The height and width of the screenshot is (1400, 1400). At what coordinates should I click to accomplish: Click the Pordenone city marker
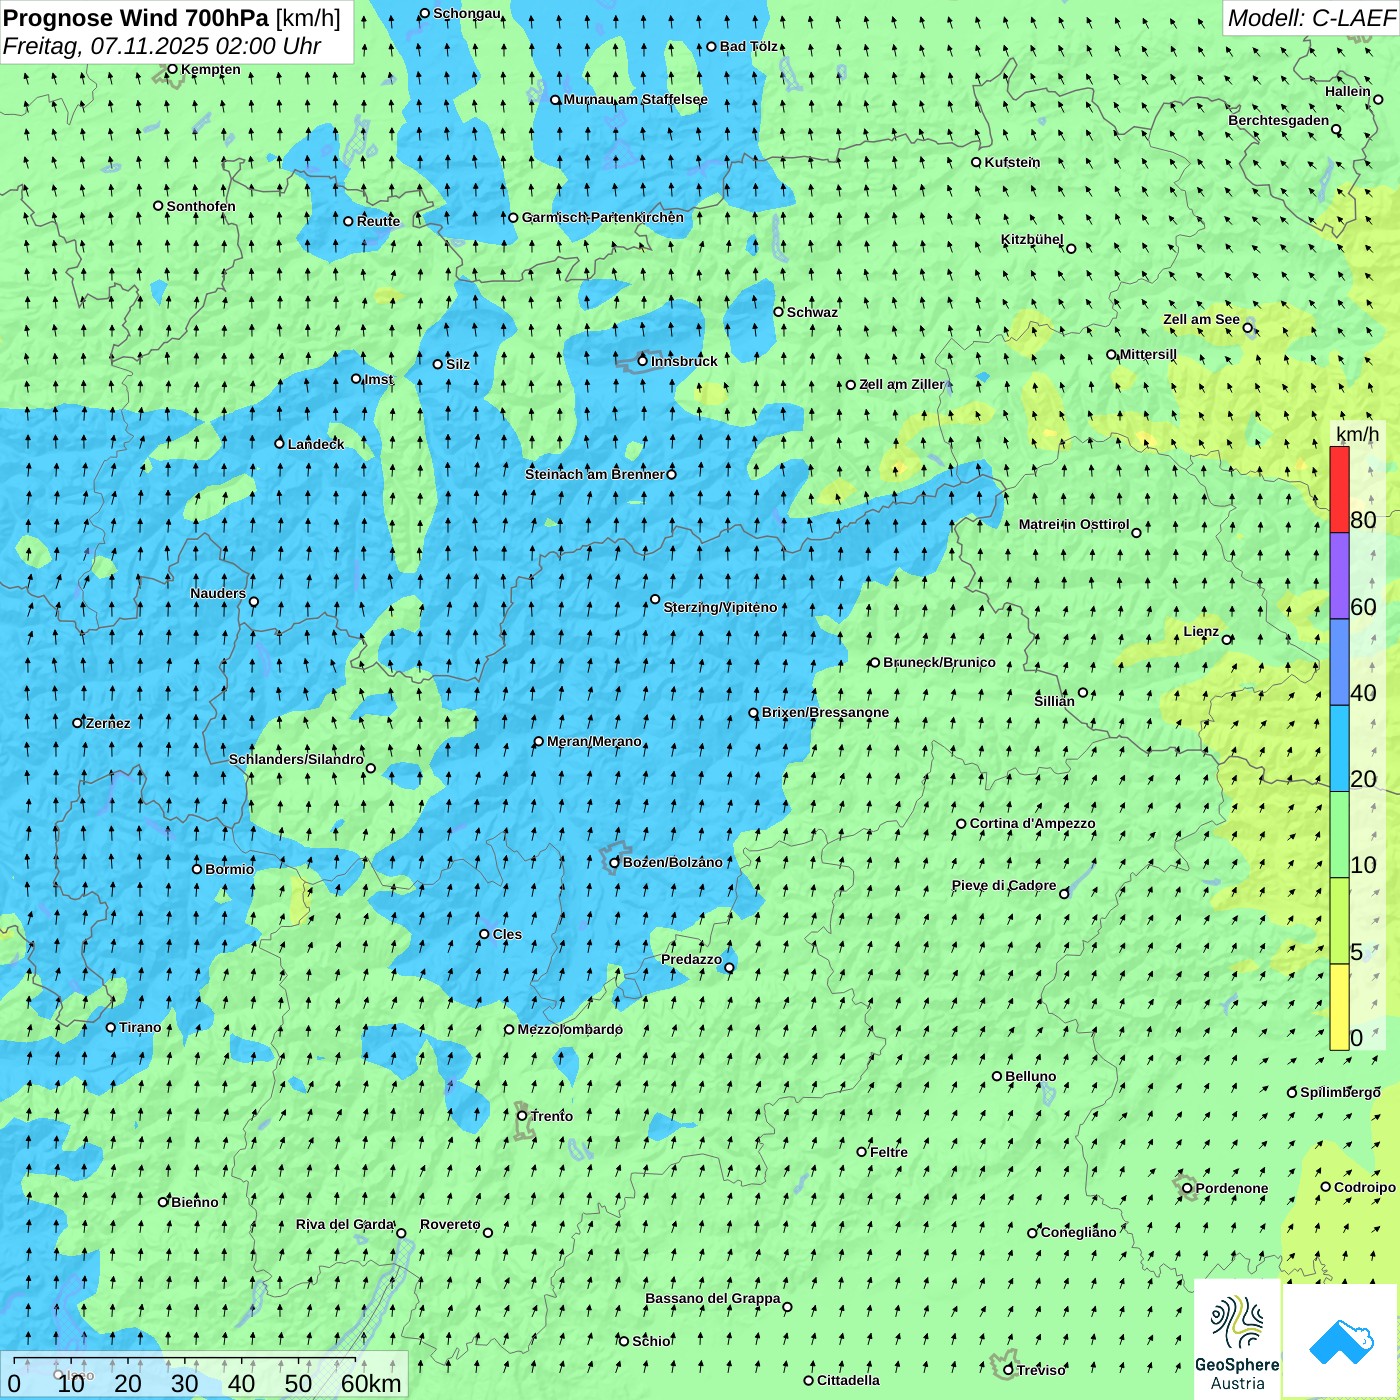[1188, 1189]
